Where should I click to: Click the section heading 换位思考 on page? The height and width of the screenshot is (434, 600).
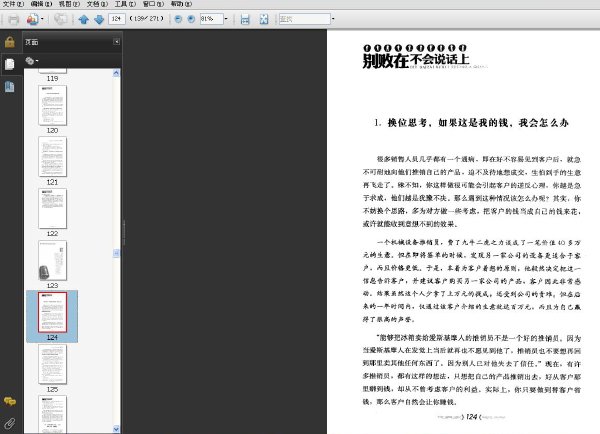pyautogui.click(x=471, y=123)
